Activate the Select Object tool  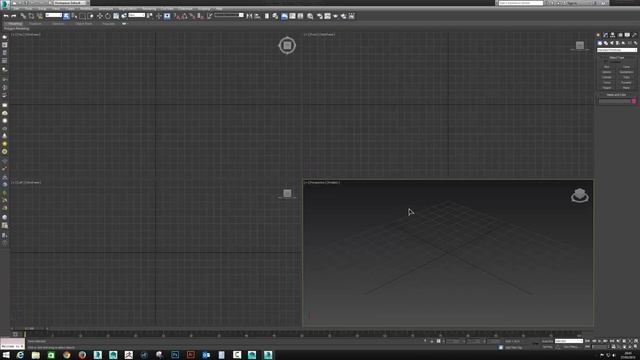(x=67, y=16)
